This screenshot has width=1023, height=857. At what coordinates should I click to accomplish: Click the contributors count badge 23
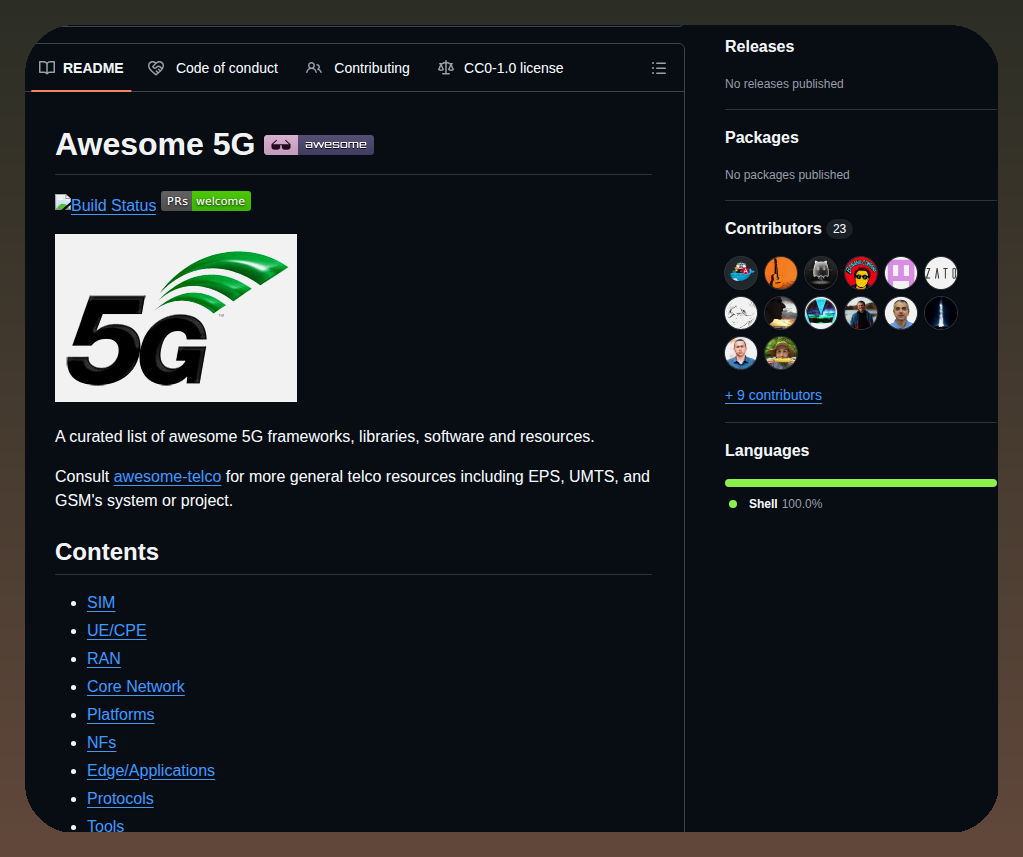pos(839,229)
